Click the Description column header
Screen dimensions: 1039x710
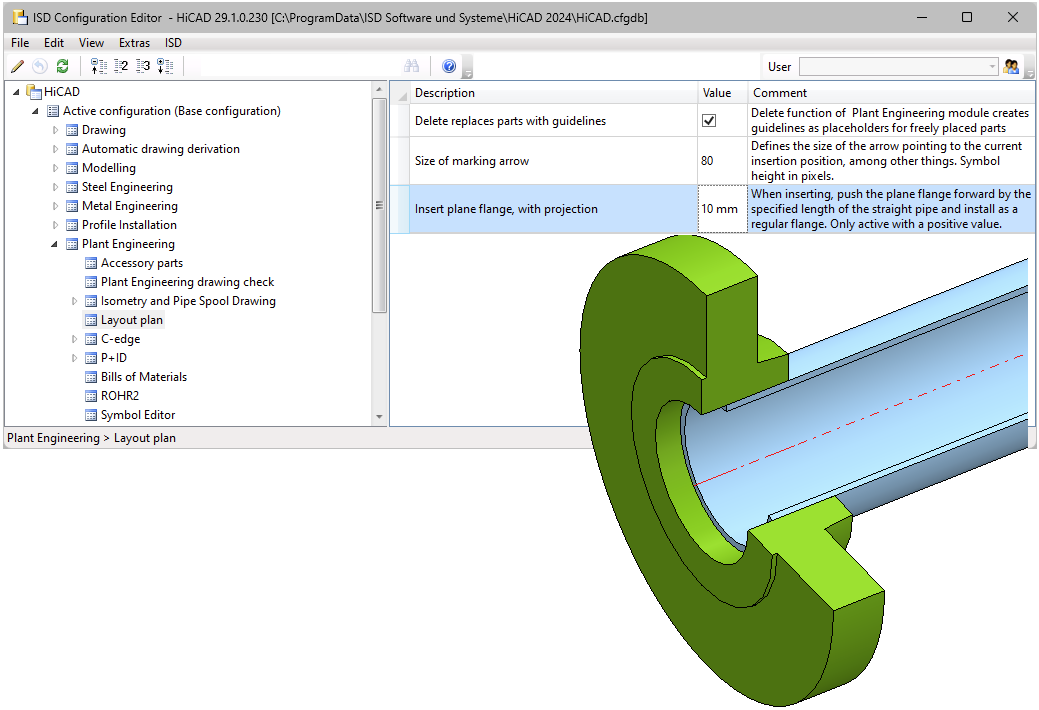coord(445,93)
